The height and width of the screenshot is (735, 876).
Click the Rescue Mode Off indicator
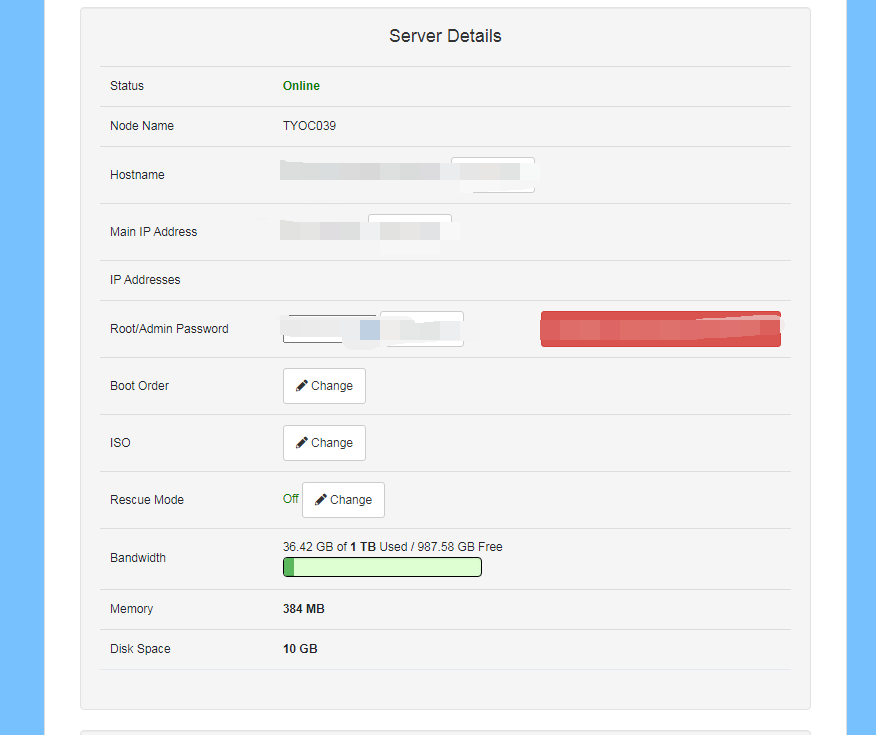pyautogui.click(x=290, y=499)
